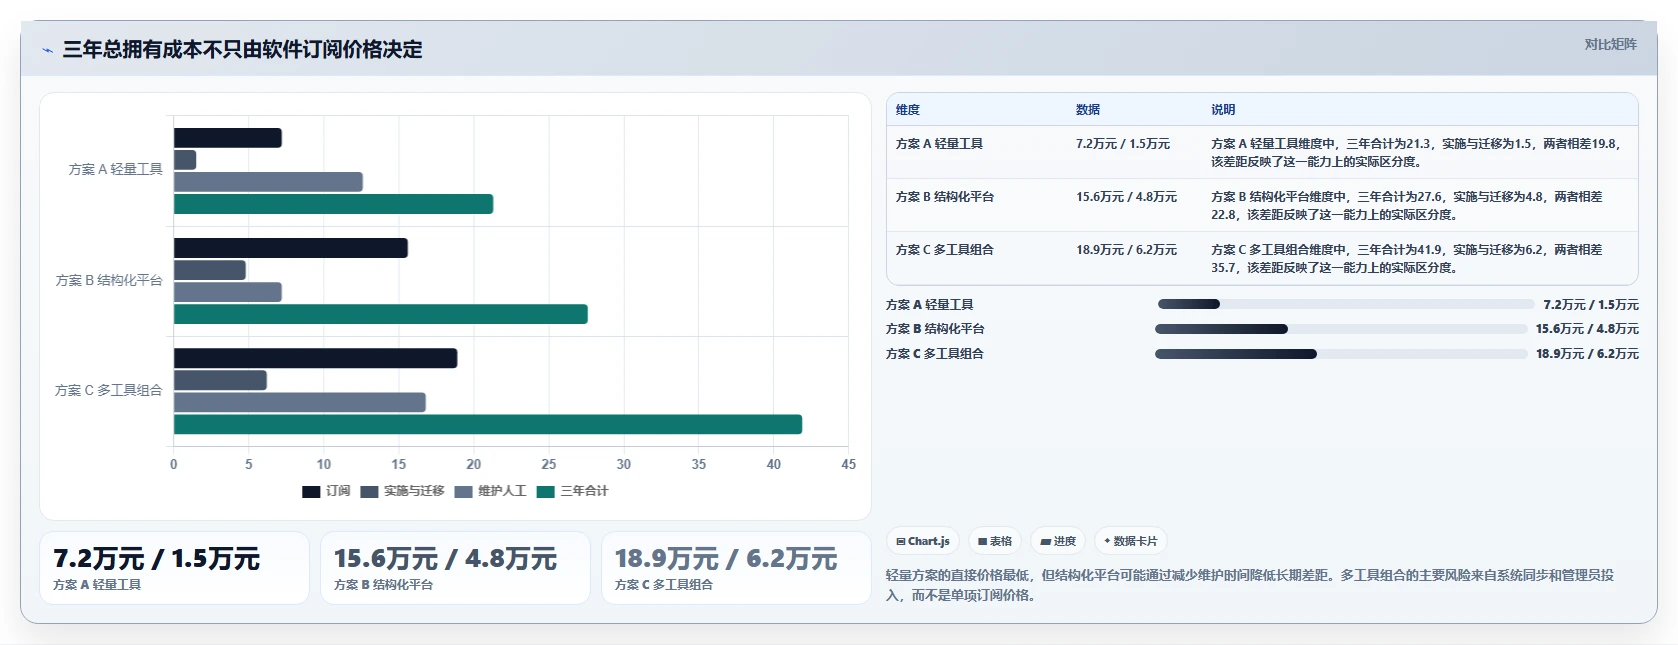This screenshot has height=645, width=1678.
Task: Click the 说明 table column header
Action: point(1223,110)
